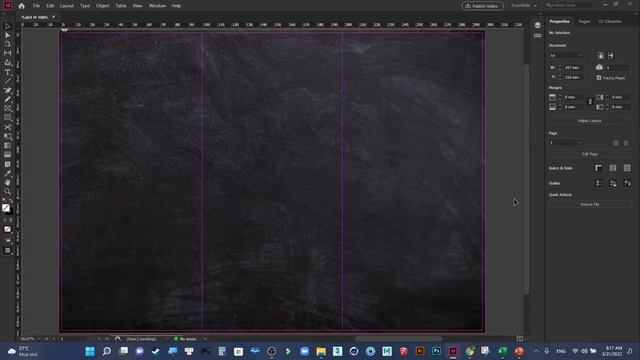
Task: Select the Page tool
Action: pyautogui.click(x=7, y=44)
